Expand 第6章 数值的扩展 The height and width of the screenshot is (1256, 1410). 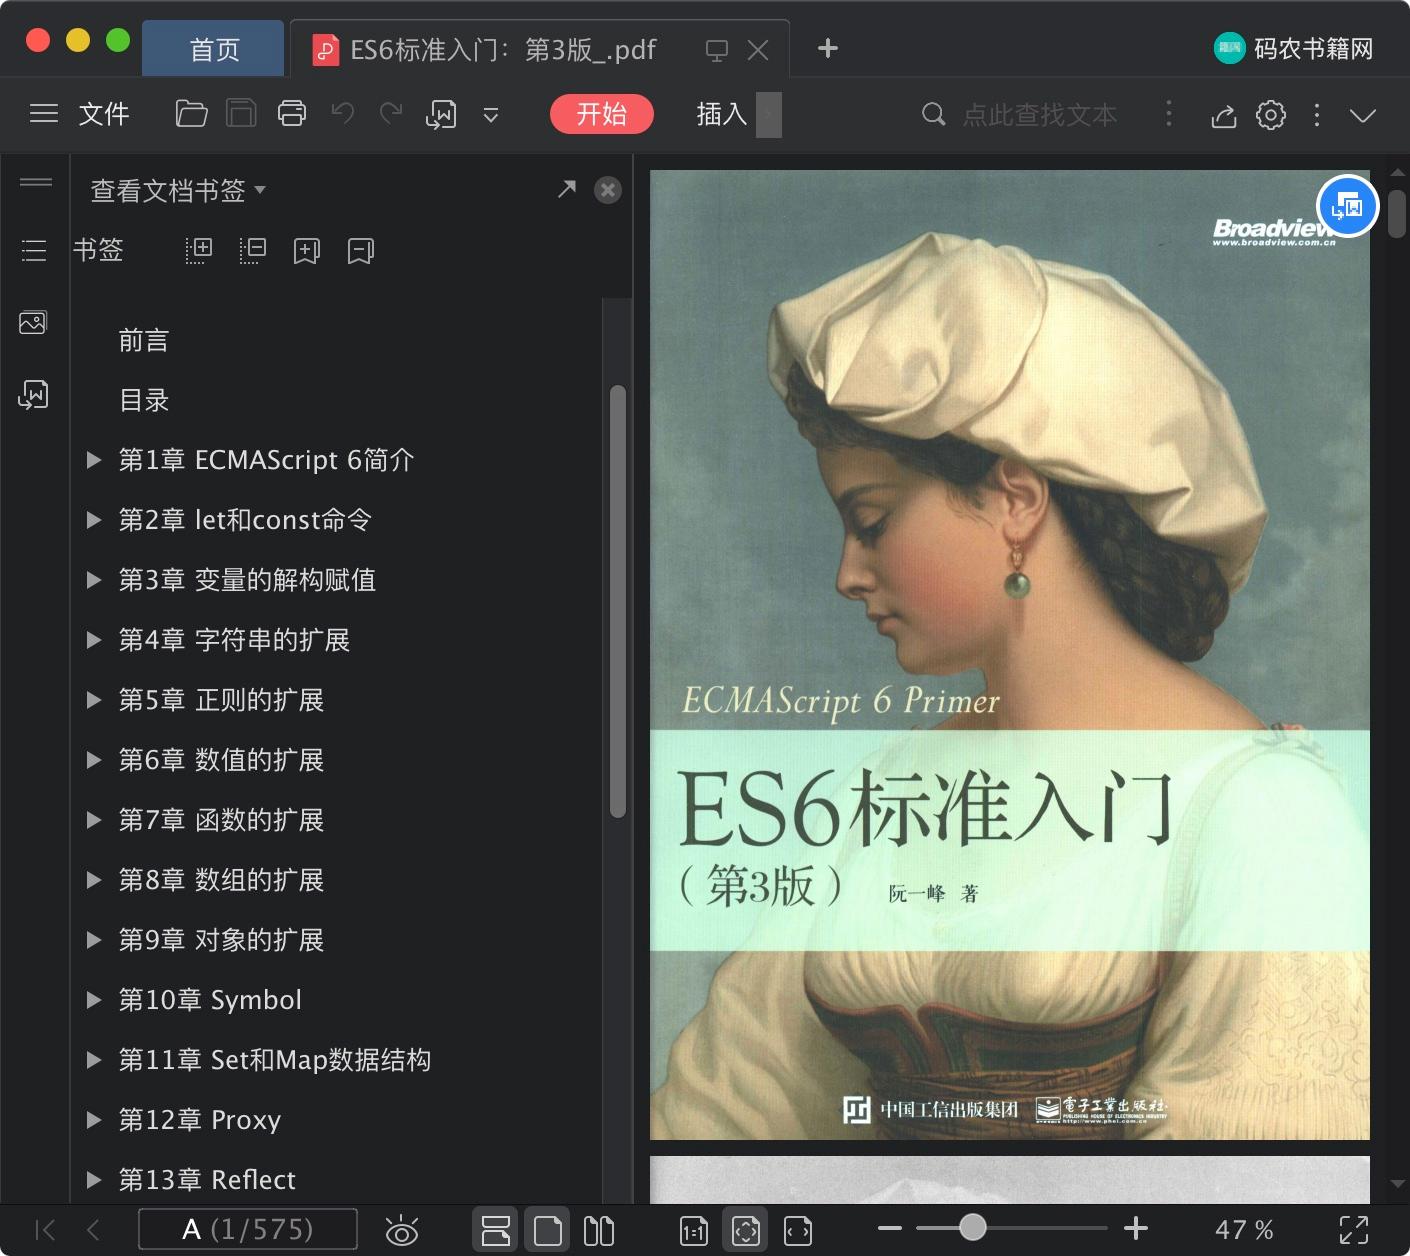click(94, 760)
